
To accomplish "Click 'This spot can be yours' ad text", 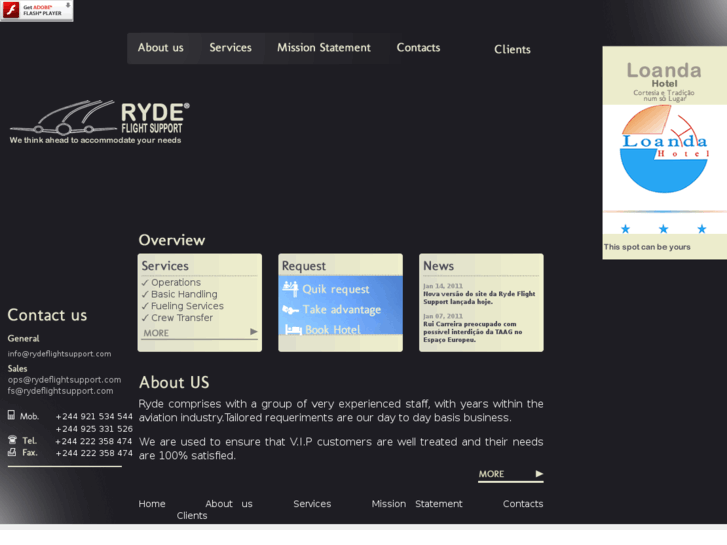I will [x=647, y=247].
